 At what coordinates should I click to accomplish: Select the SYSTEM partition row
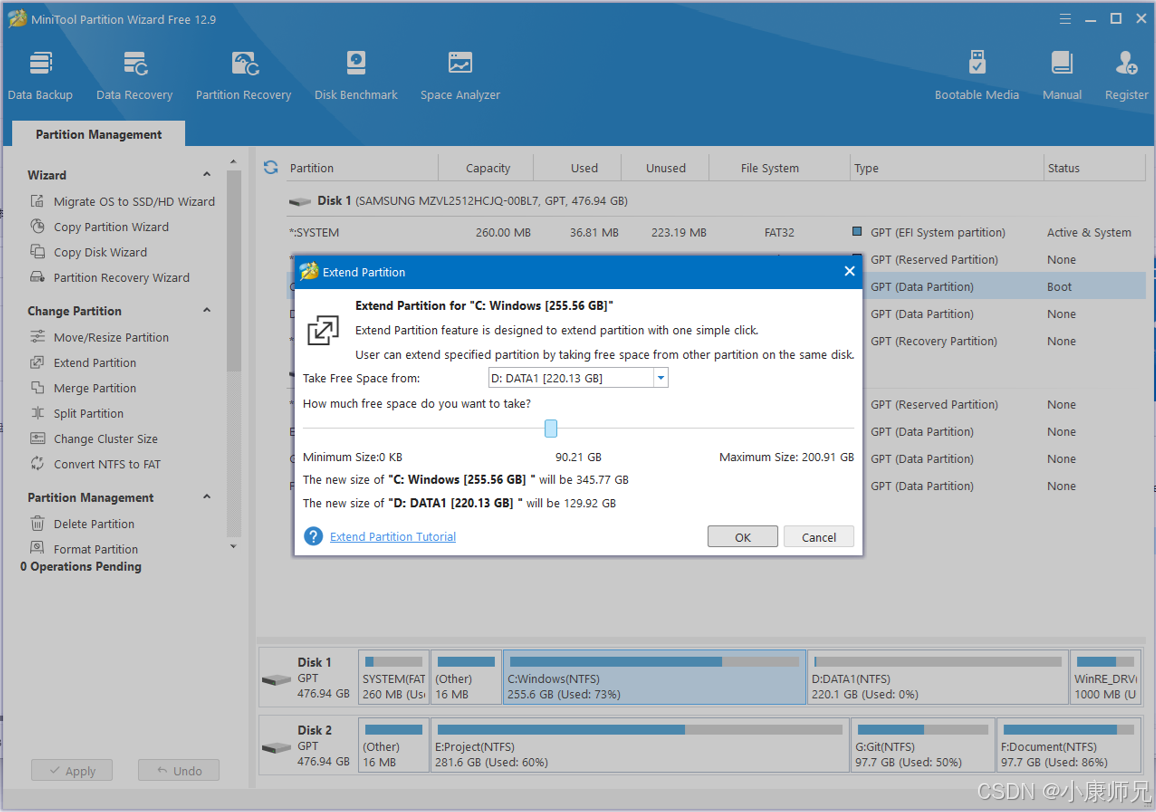coord(715,232)
